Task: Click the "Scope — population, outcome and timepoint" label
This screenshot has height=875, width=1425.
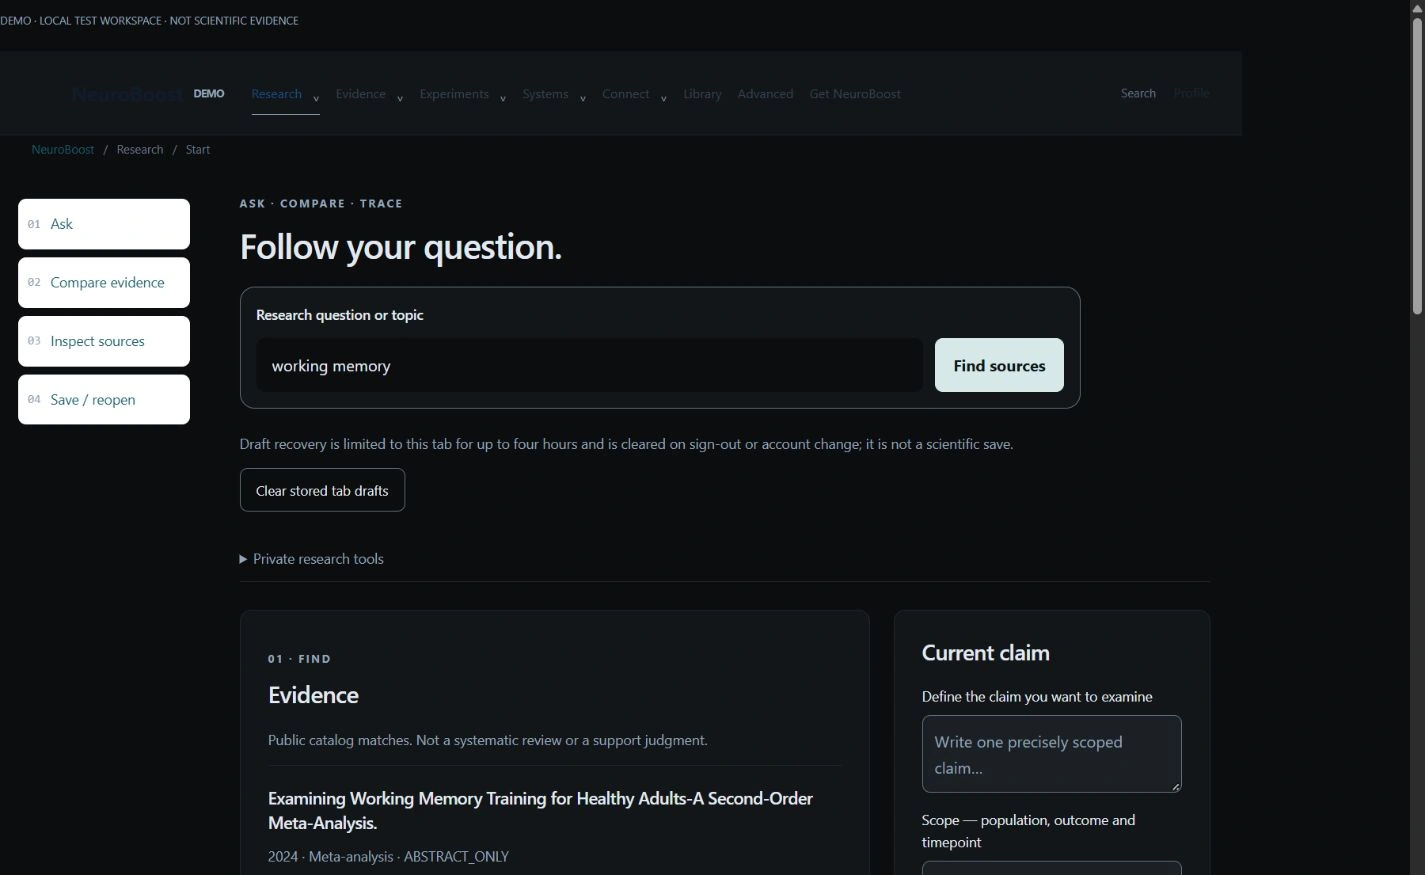Action: point(1028,831)
